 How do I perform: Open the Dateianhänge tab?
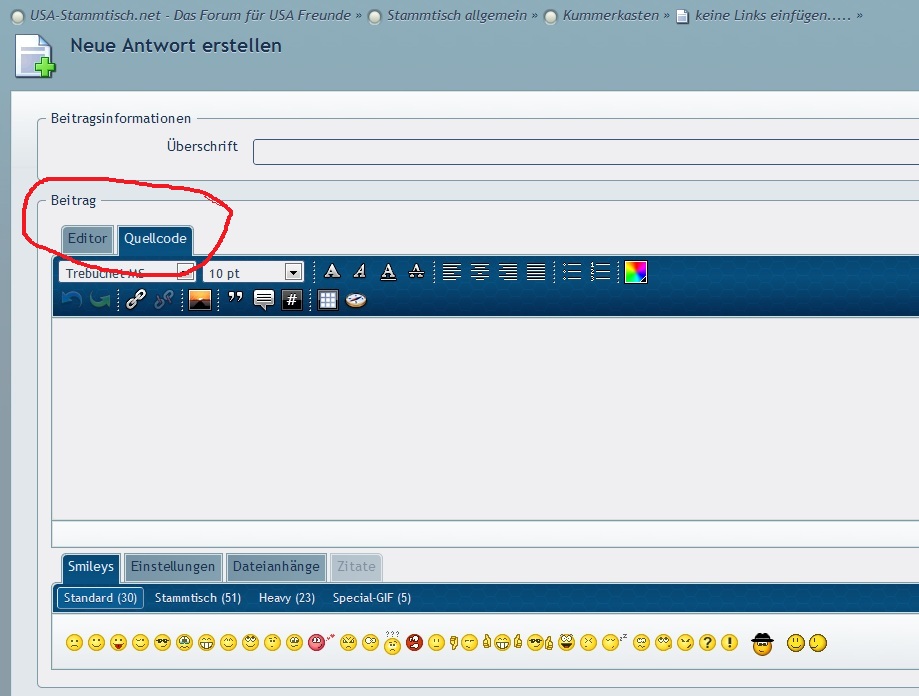point(276,567)
